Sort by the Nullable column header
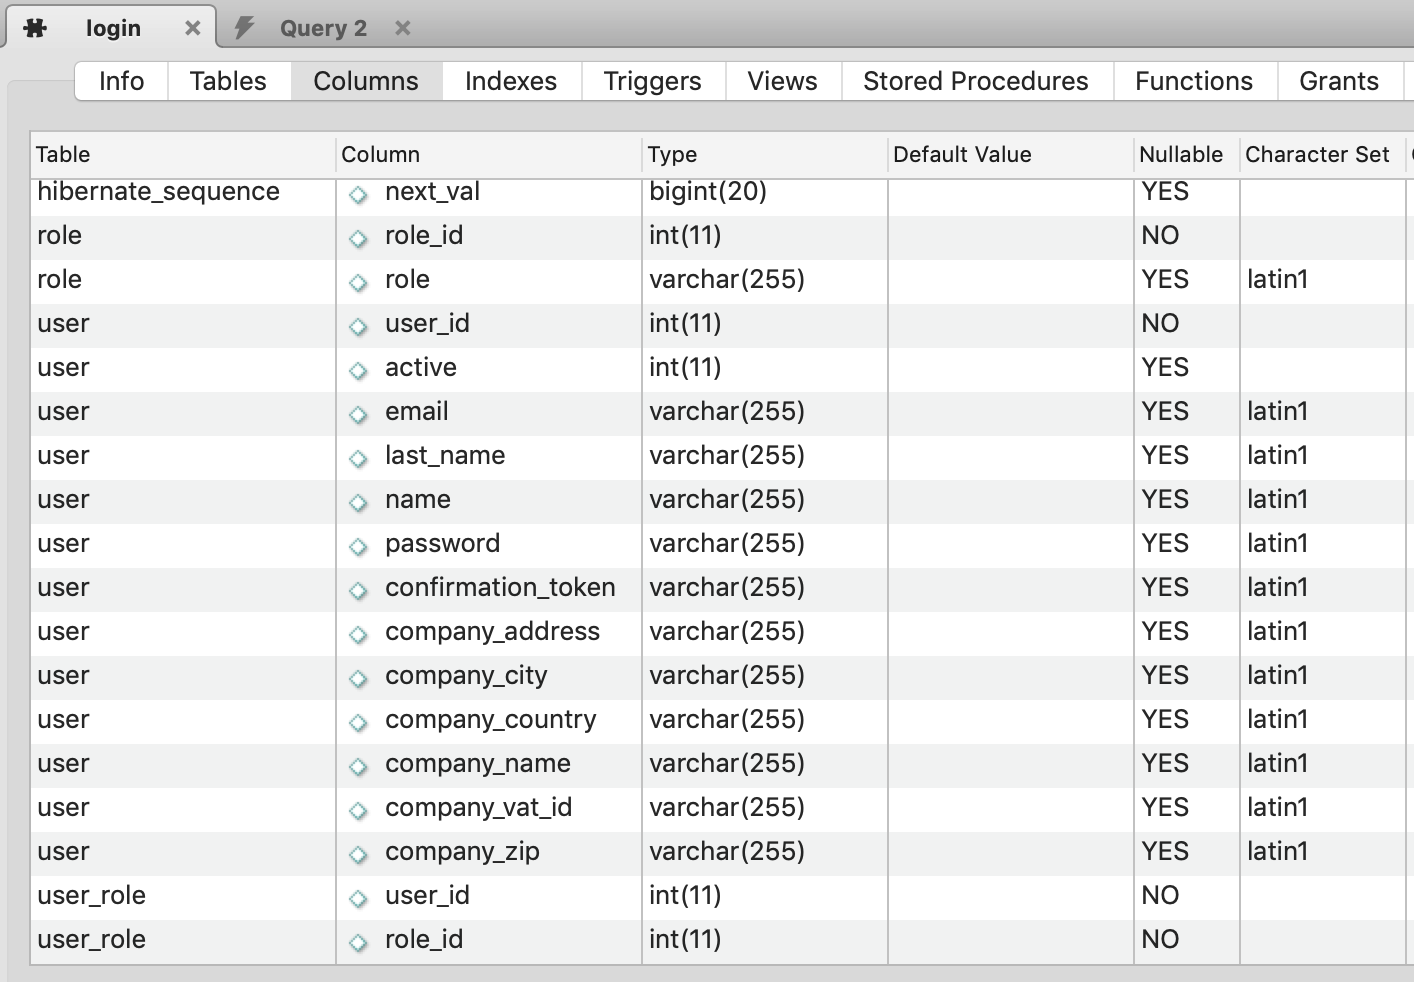 click(1180, 155)
